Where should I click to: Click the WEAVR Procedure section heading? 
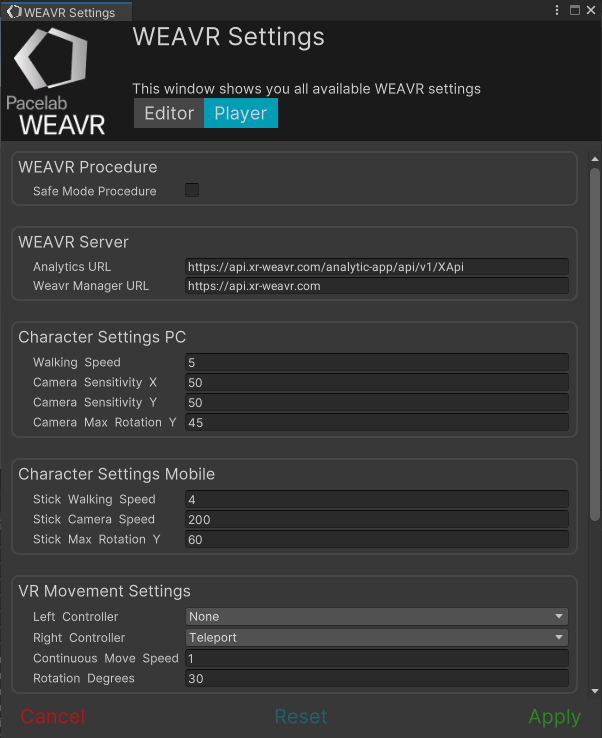coord(88,167)
